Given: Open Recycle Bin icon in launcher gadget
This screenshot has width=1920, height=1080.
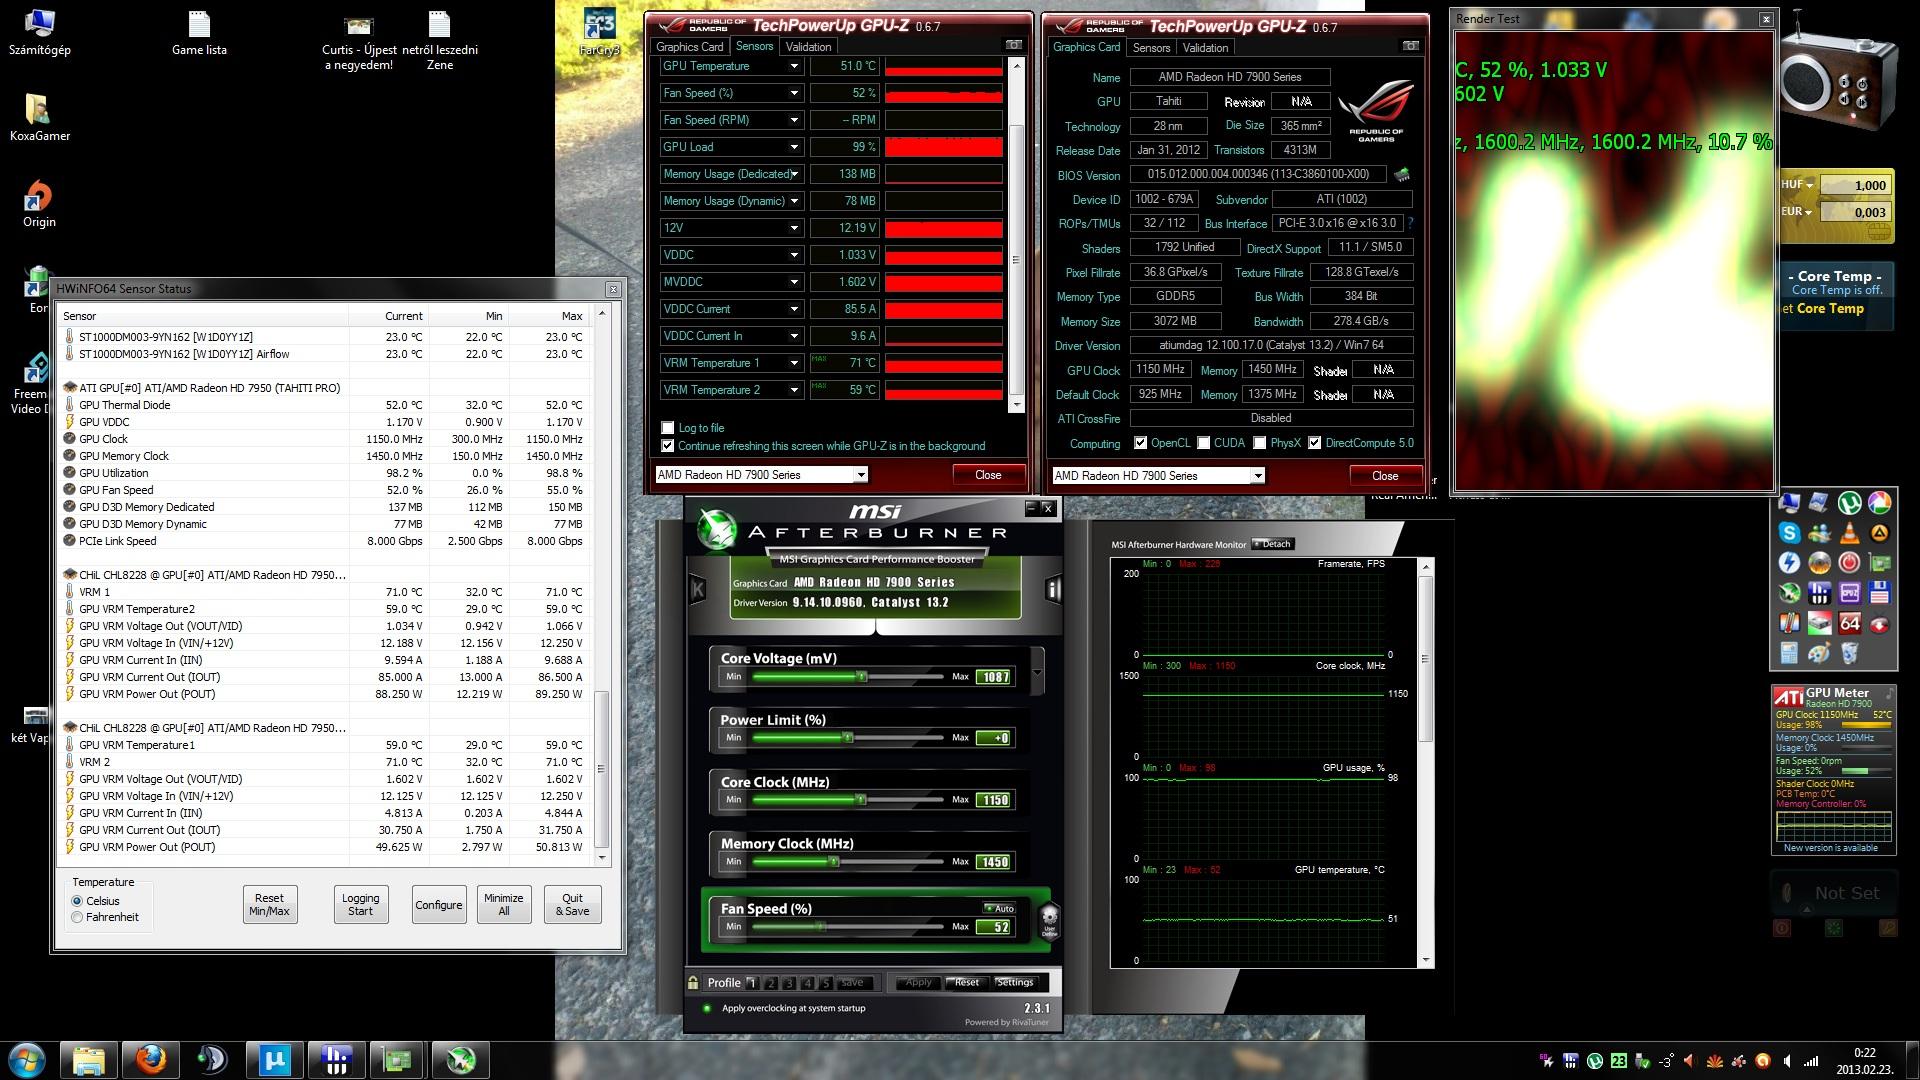Looking at the screenshot, I should pos(1850,653).
